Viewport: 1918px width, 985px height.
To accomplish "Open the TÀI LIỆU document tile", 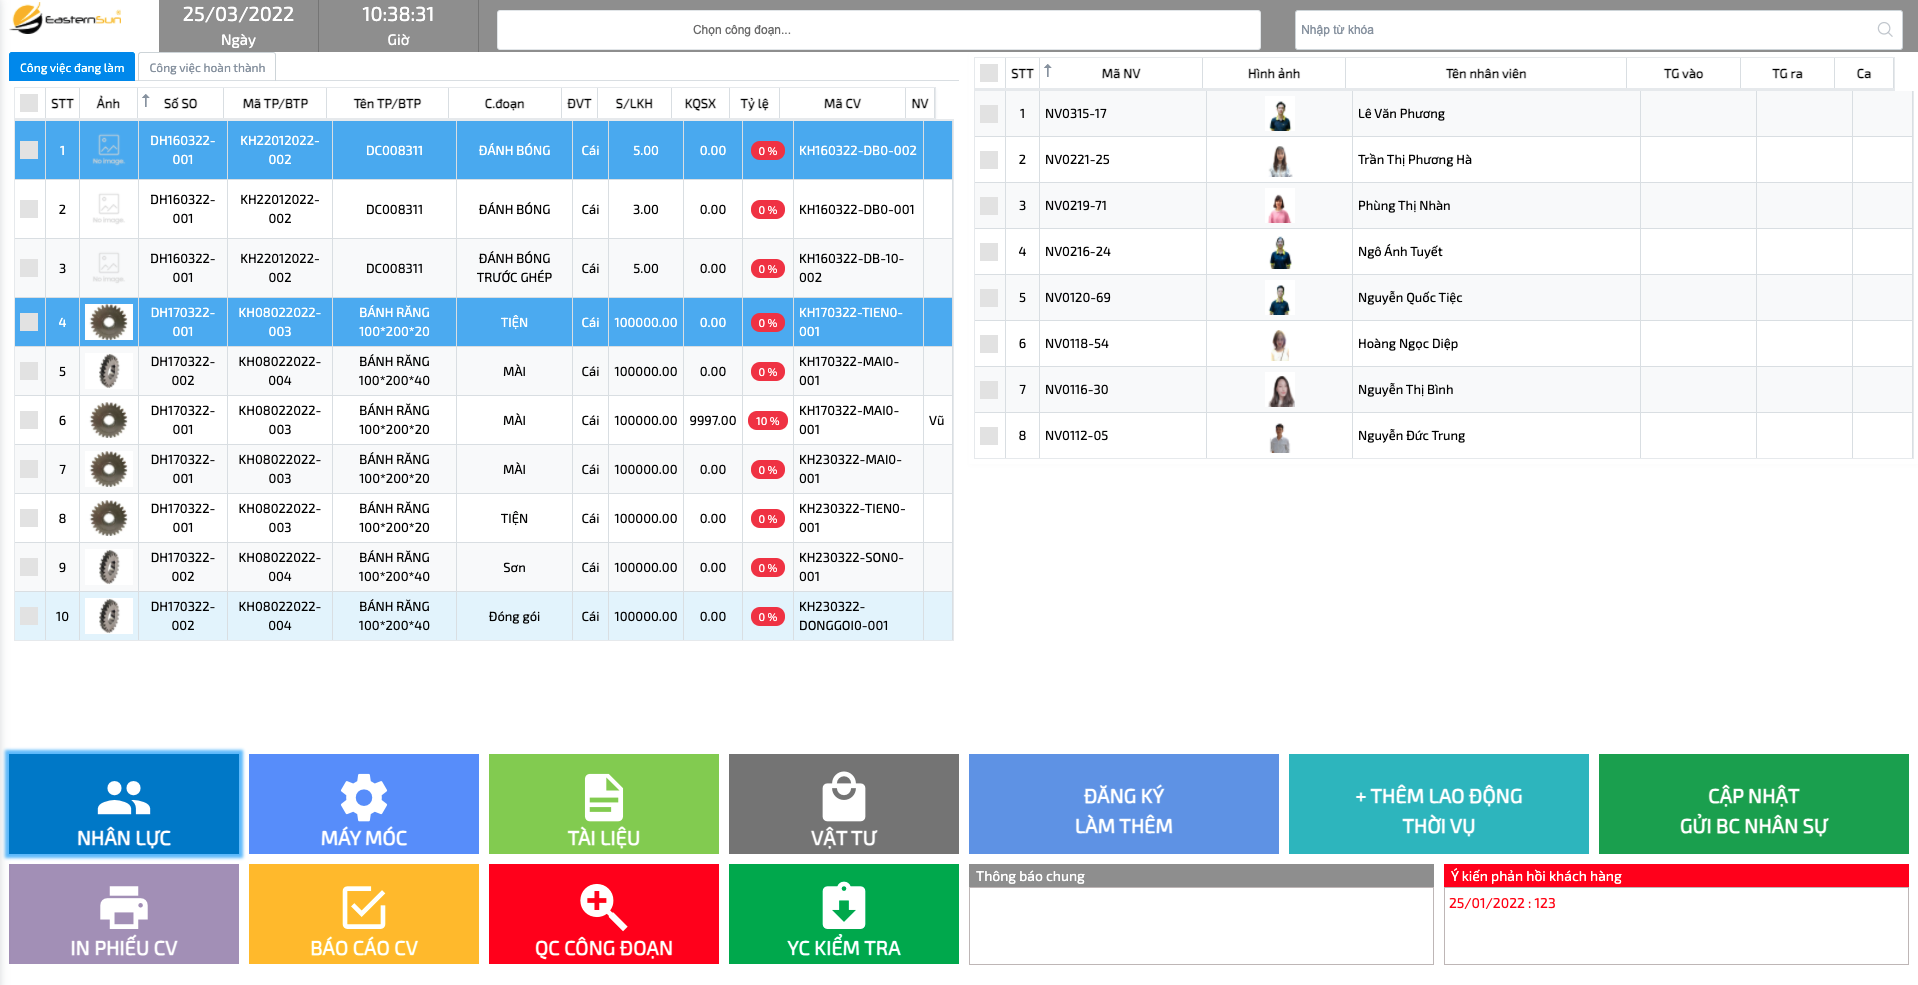I will pos(603,805).
